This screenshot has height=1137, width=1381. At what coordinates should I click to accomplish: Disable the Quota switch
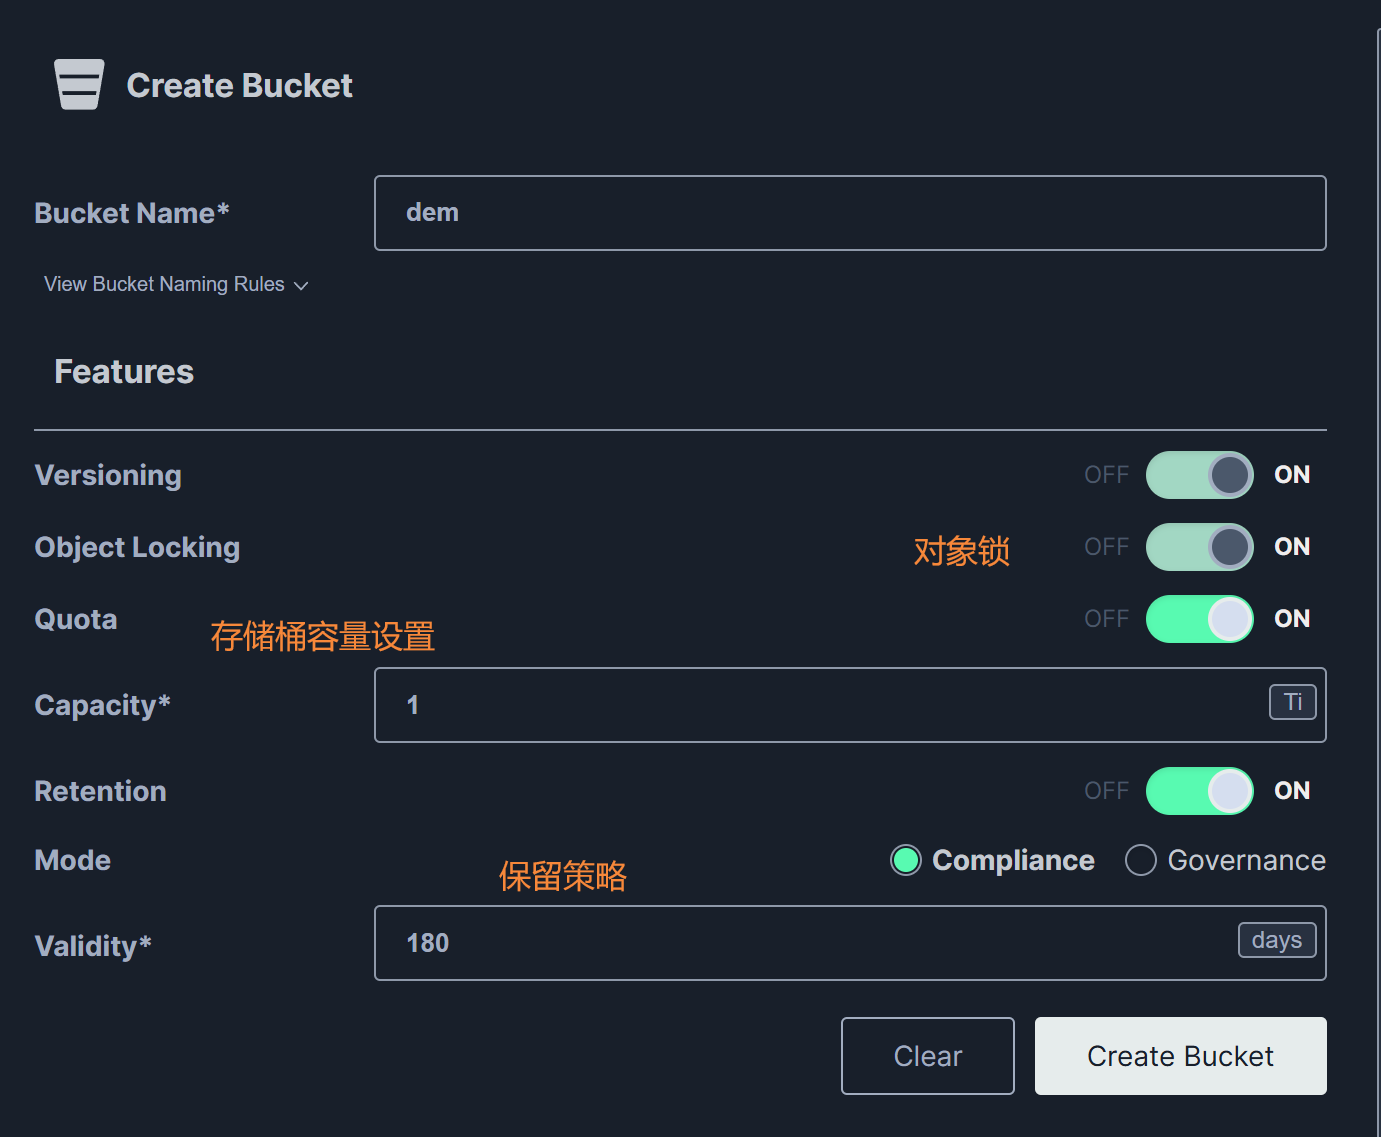1199,619
